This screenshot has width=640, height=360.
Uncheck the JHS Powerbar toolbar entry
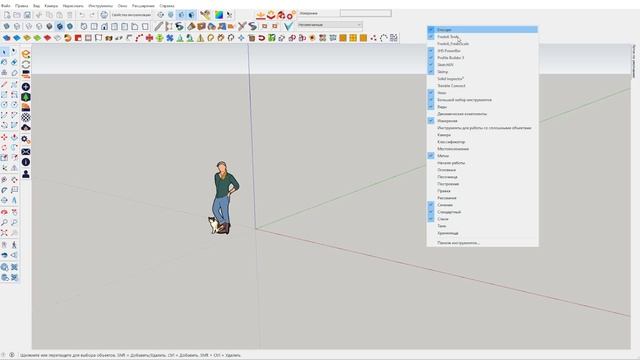coord(482,51)
